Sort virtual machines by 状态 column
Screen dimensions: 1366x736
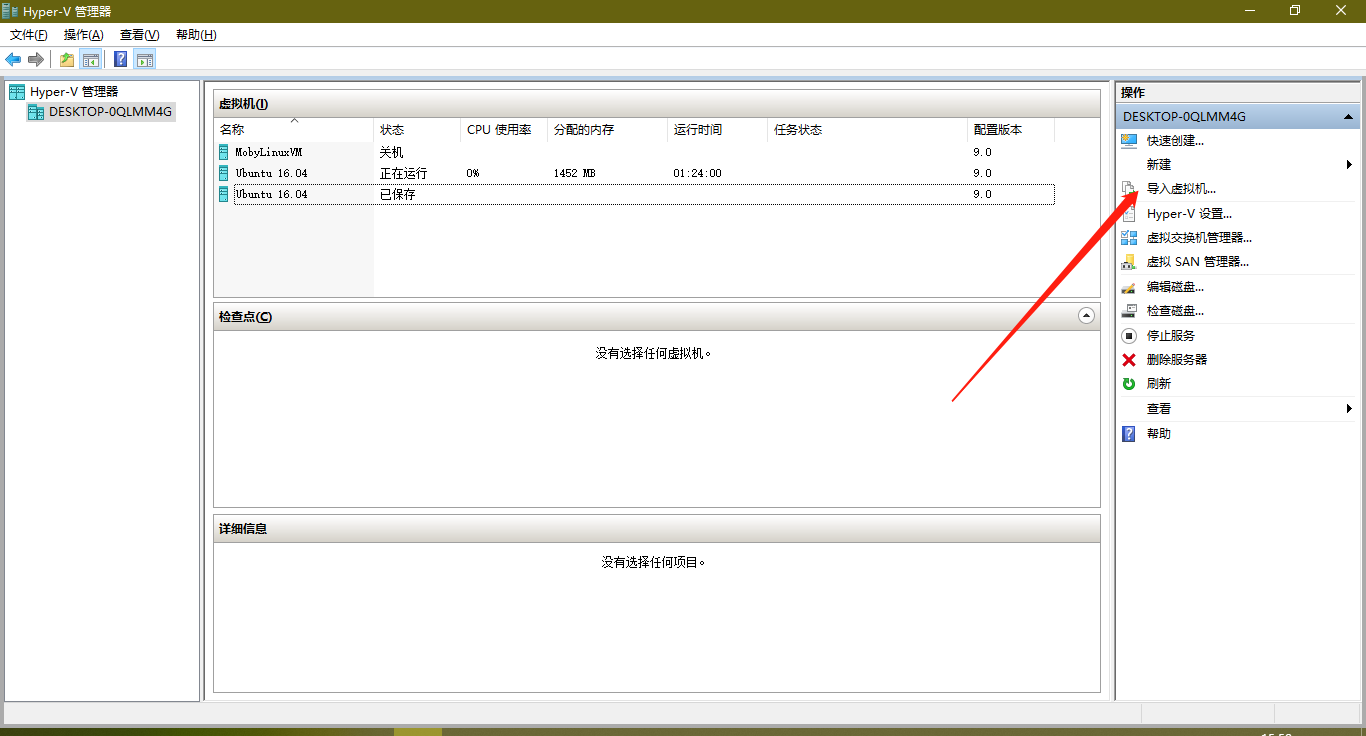[x=417, y=130]
